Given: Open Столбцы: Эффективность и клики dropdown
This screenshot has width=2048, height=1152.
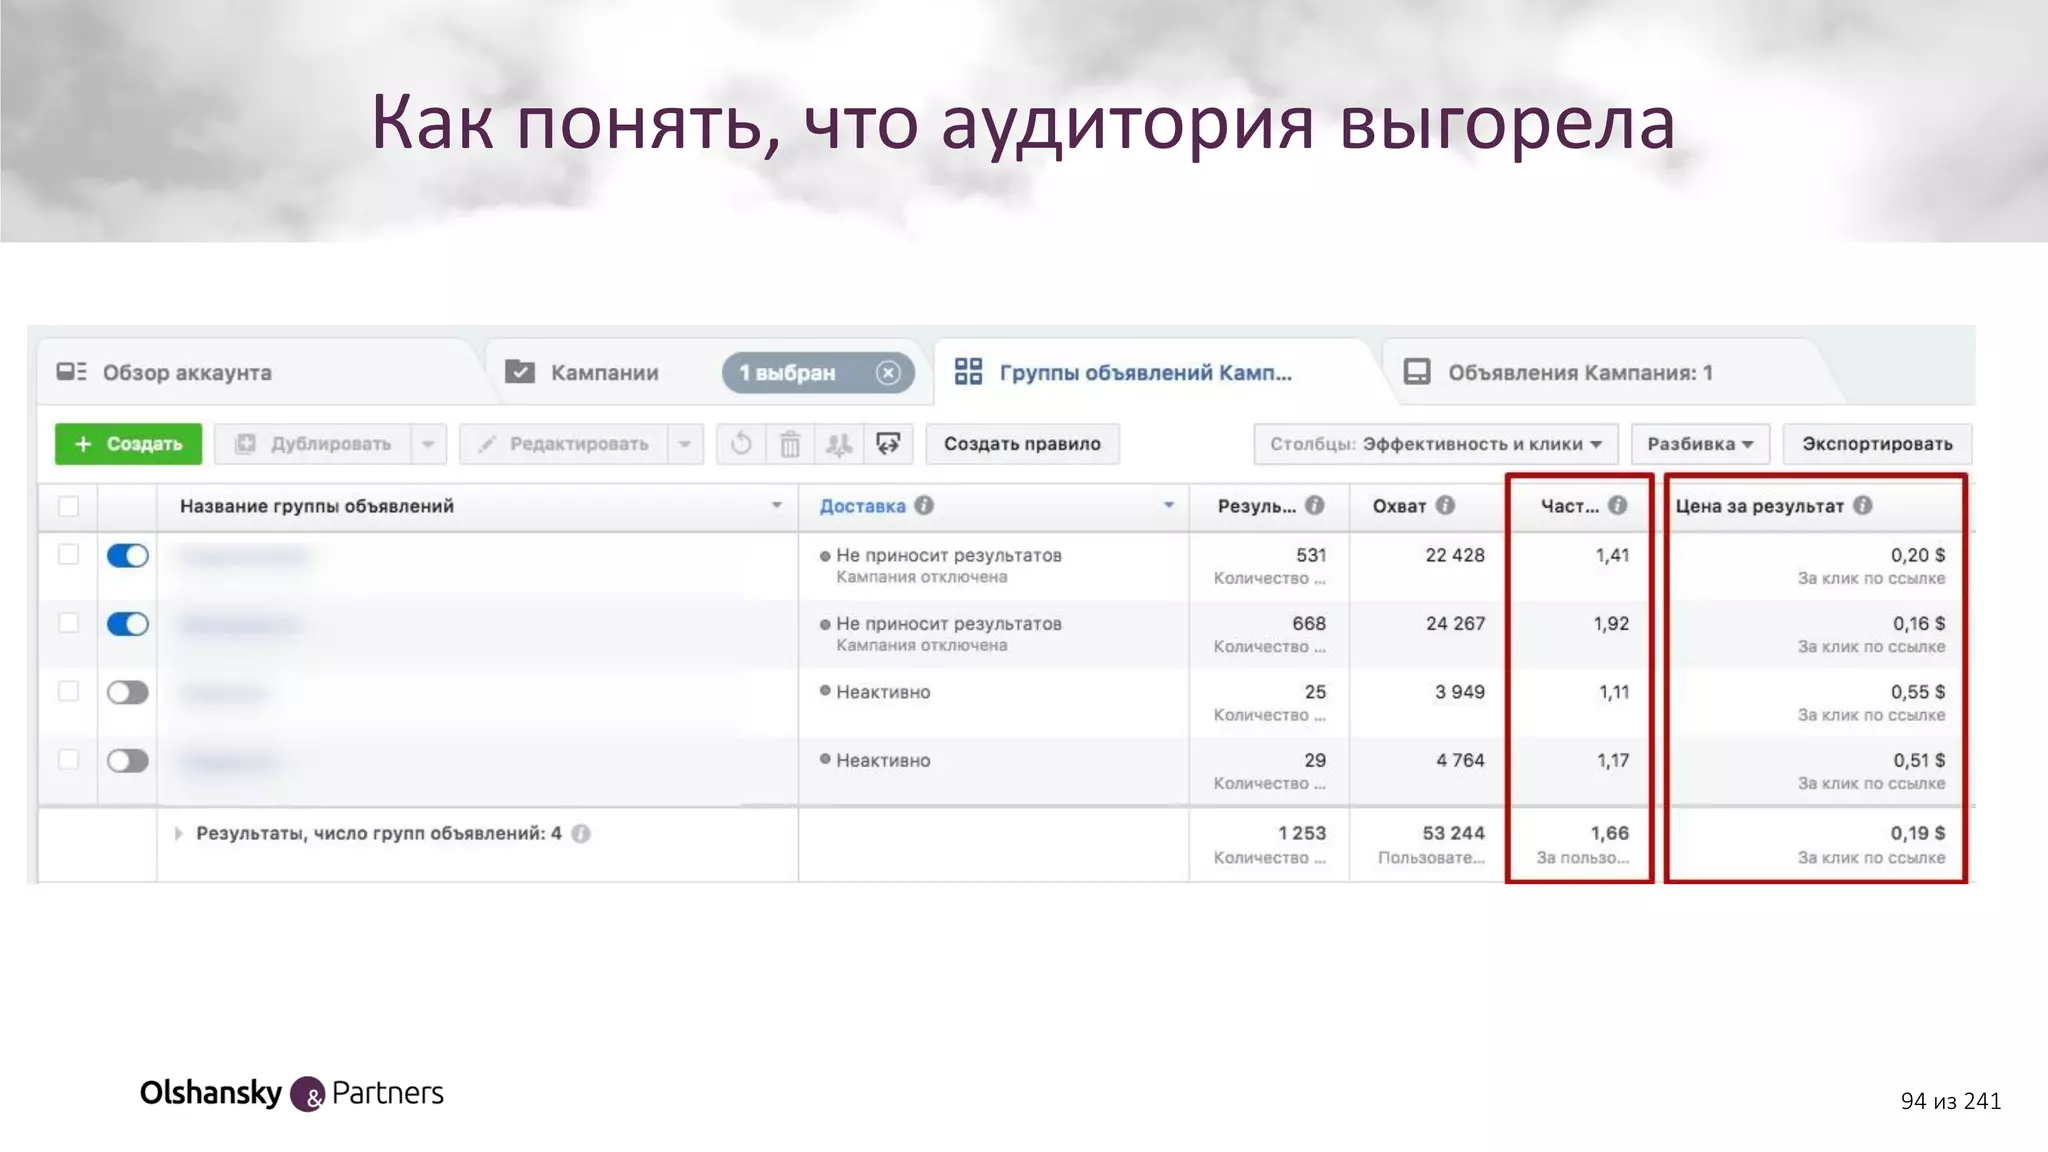Looking at the screenshot, I should tap(1436, 444).
